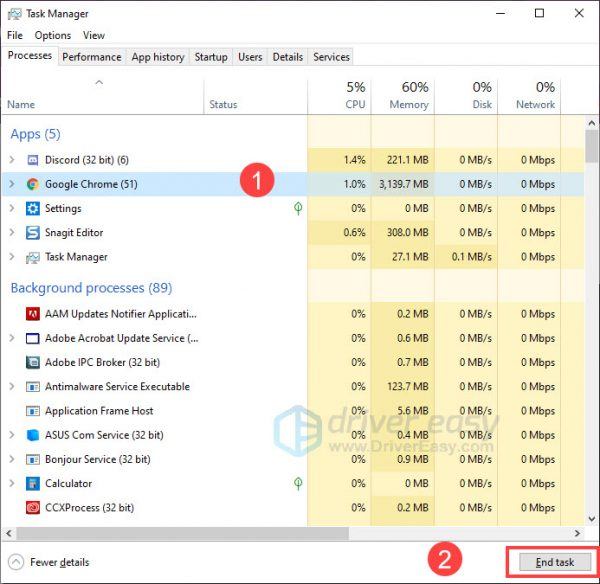Expand the Task Manager process group
Viewport: 600px width, 584px height.
[12, 257]
